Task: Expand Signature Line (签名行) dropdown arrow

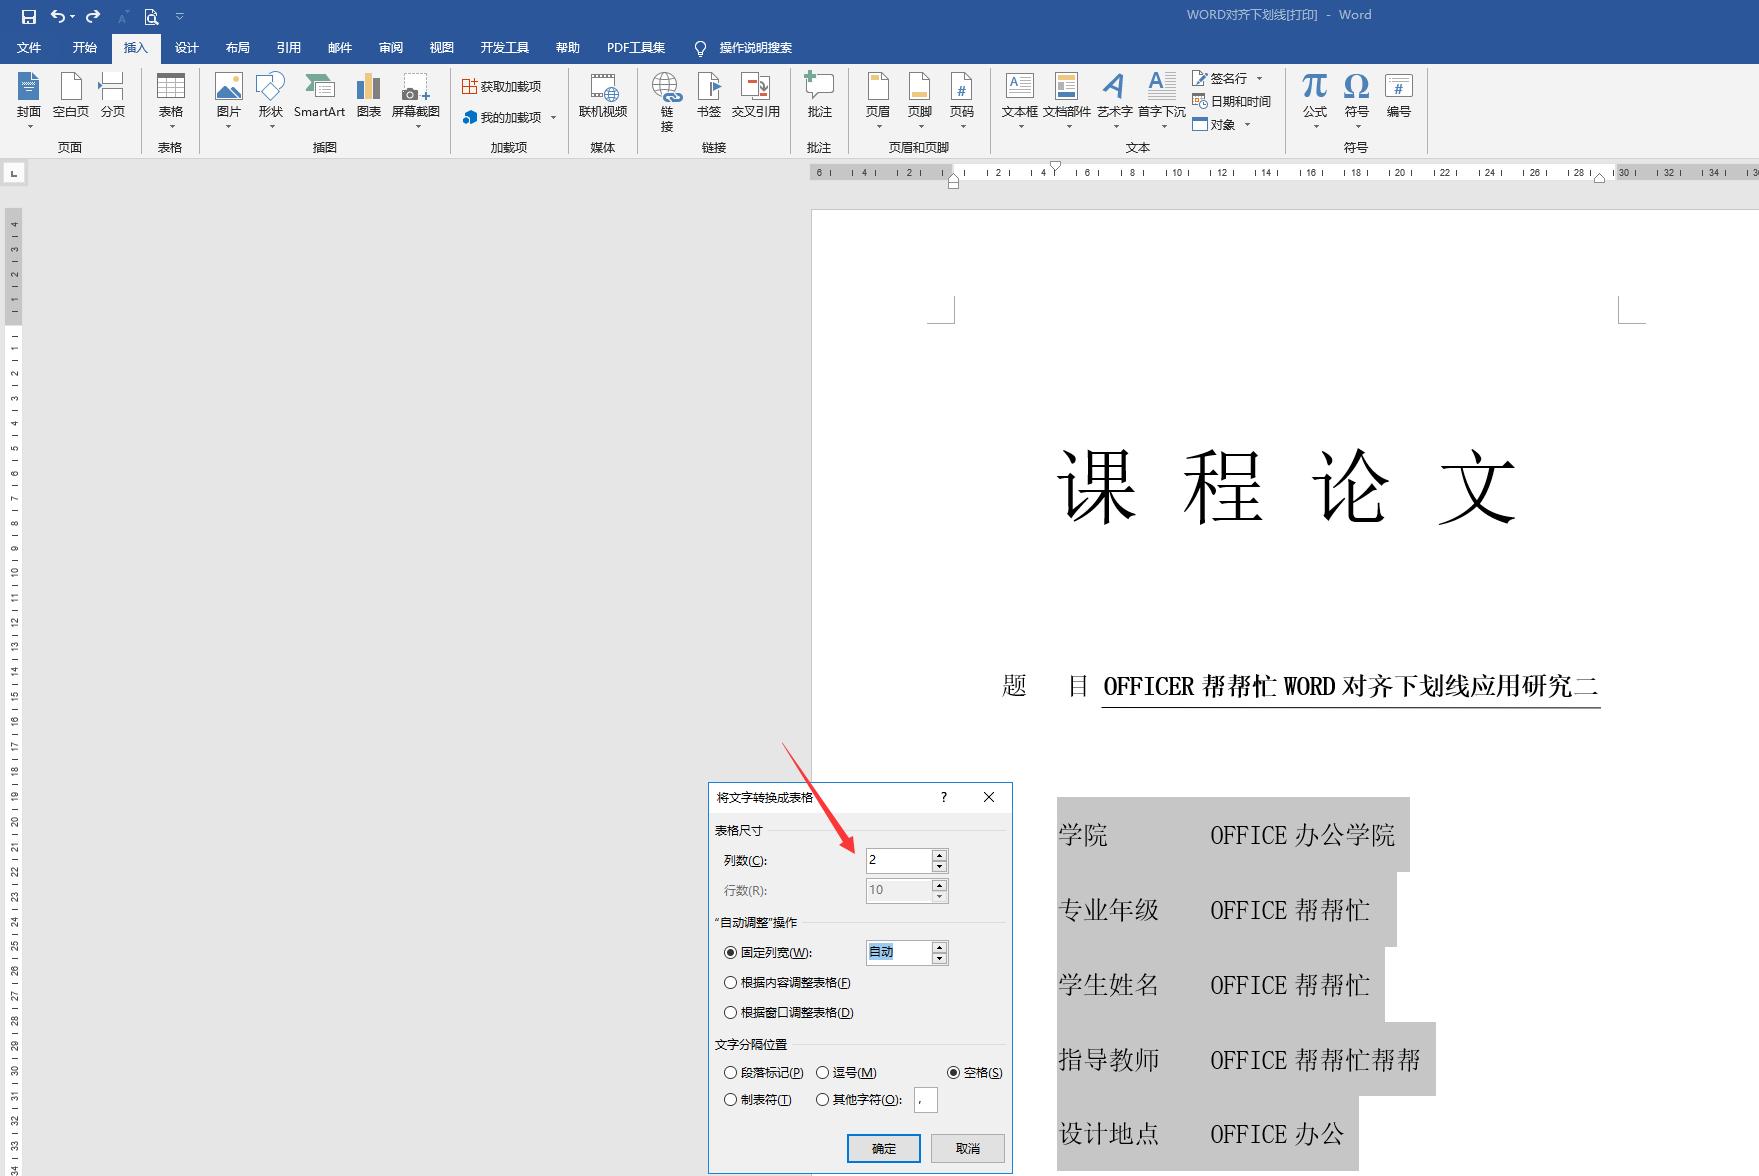Action: tap(1259, 78)
